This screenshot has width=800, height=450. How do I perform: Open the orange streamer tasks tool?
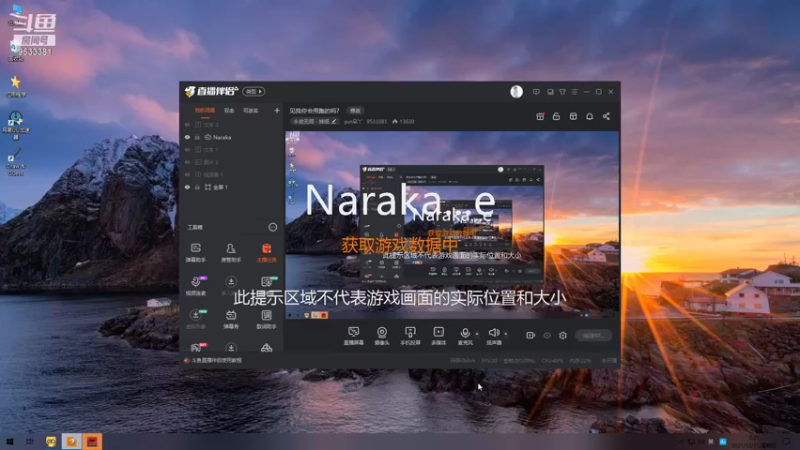(266, 252)
